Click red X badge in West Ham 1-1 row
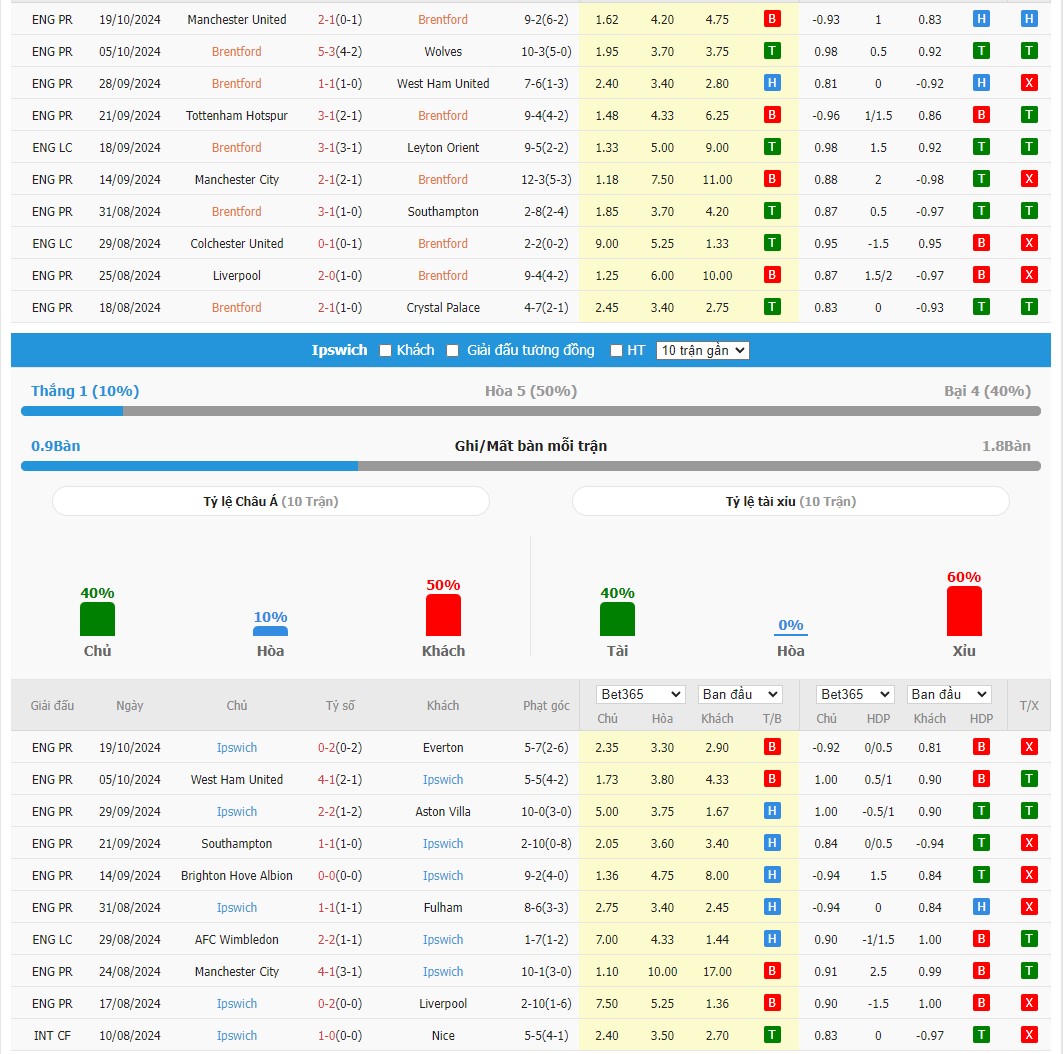1063x1054 pixels. [x=1029, y=83]
